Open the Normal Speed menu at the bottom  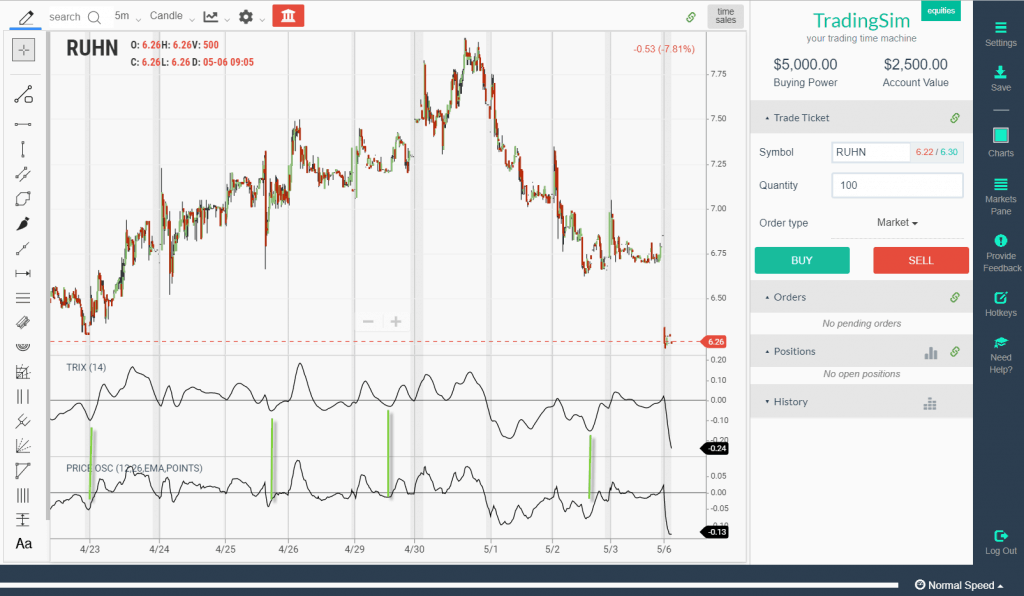pos(958,584)
